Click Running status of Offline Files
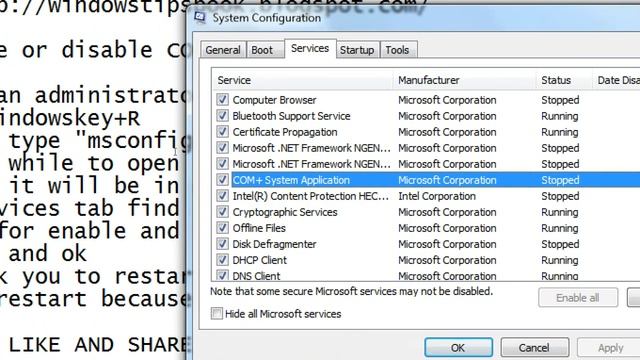Screen dimensions: 640x360 [x=560, y=228]
